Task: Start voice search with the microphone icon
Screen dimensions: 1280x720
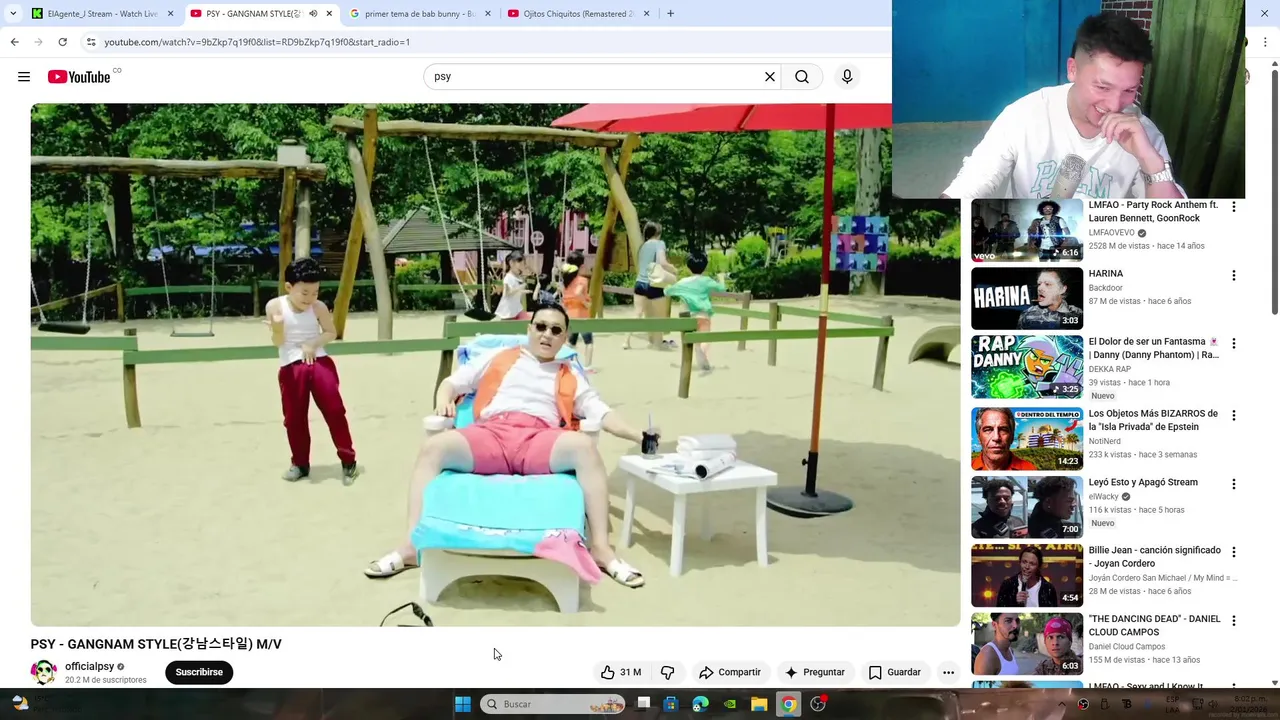Action: pos(847,77)
